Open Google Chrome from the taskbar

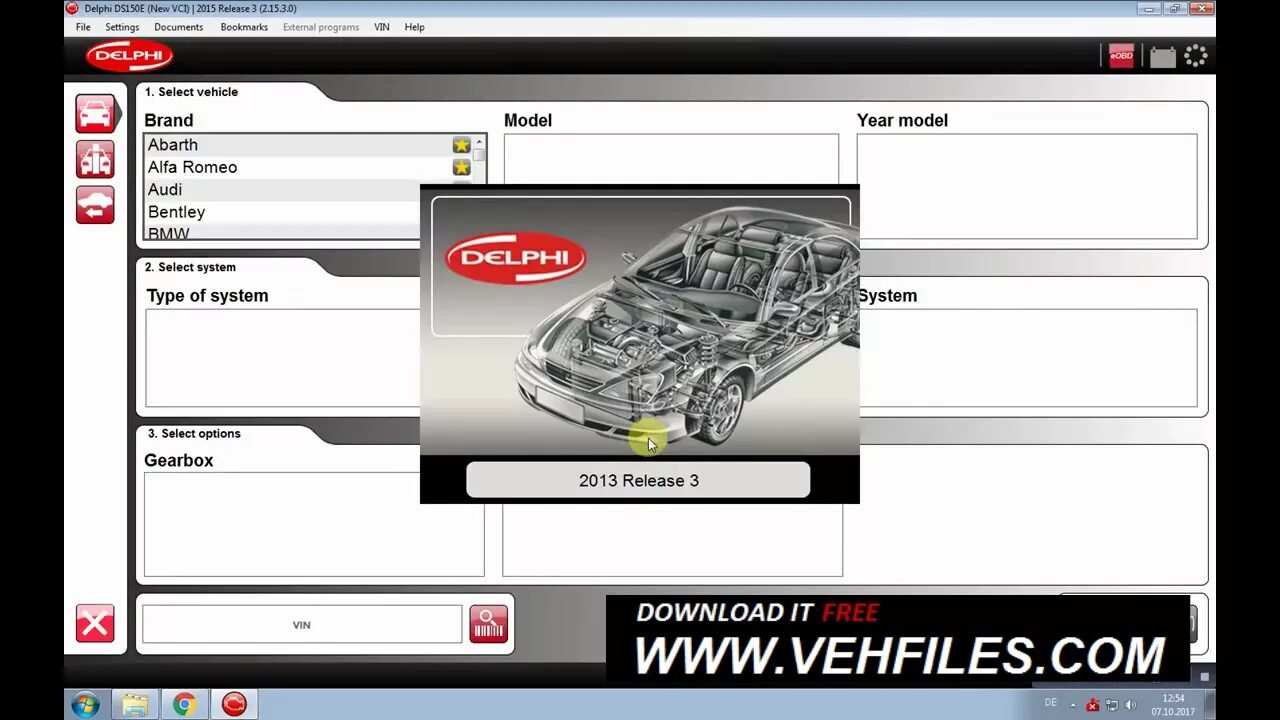coord(184,704)
